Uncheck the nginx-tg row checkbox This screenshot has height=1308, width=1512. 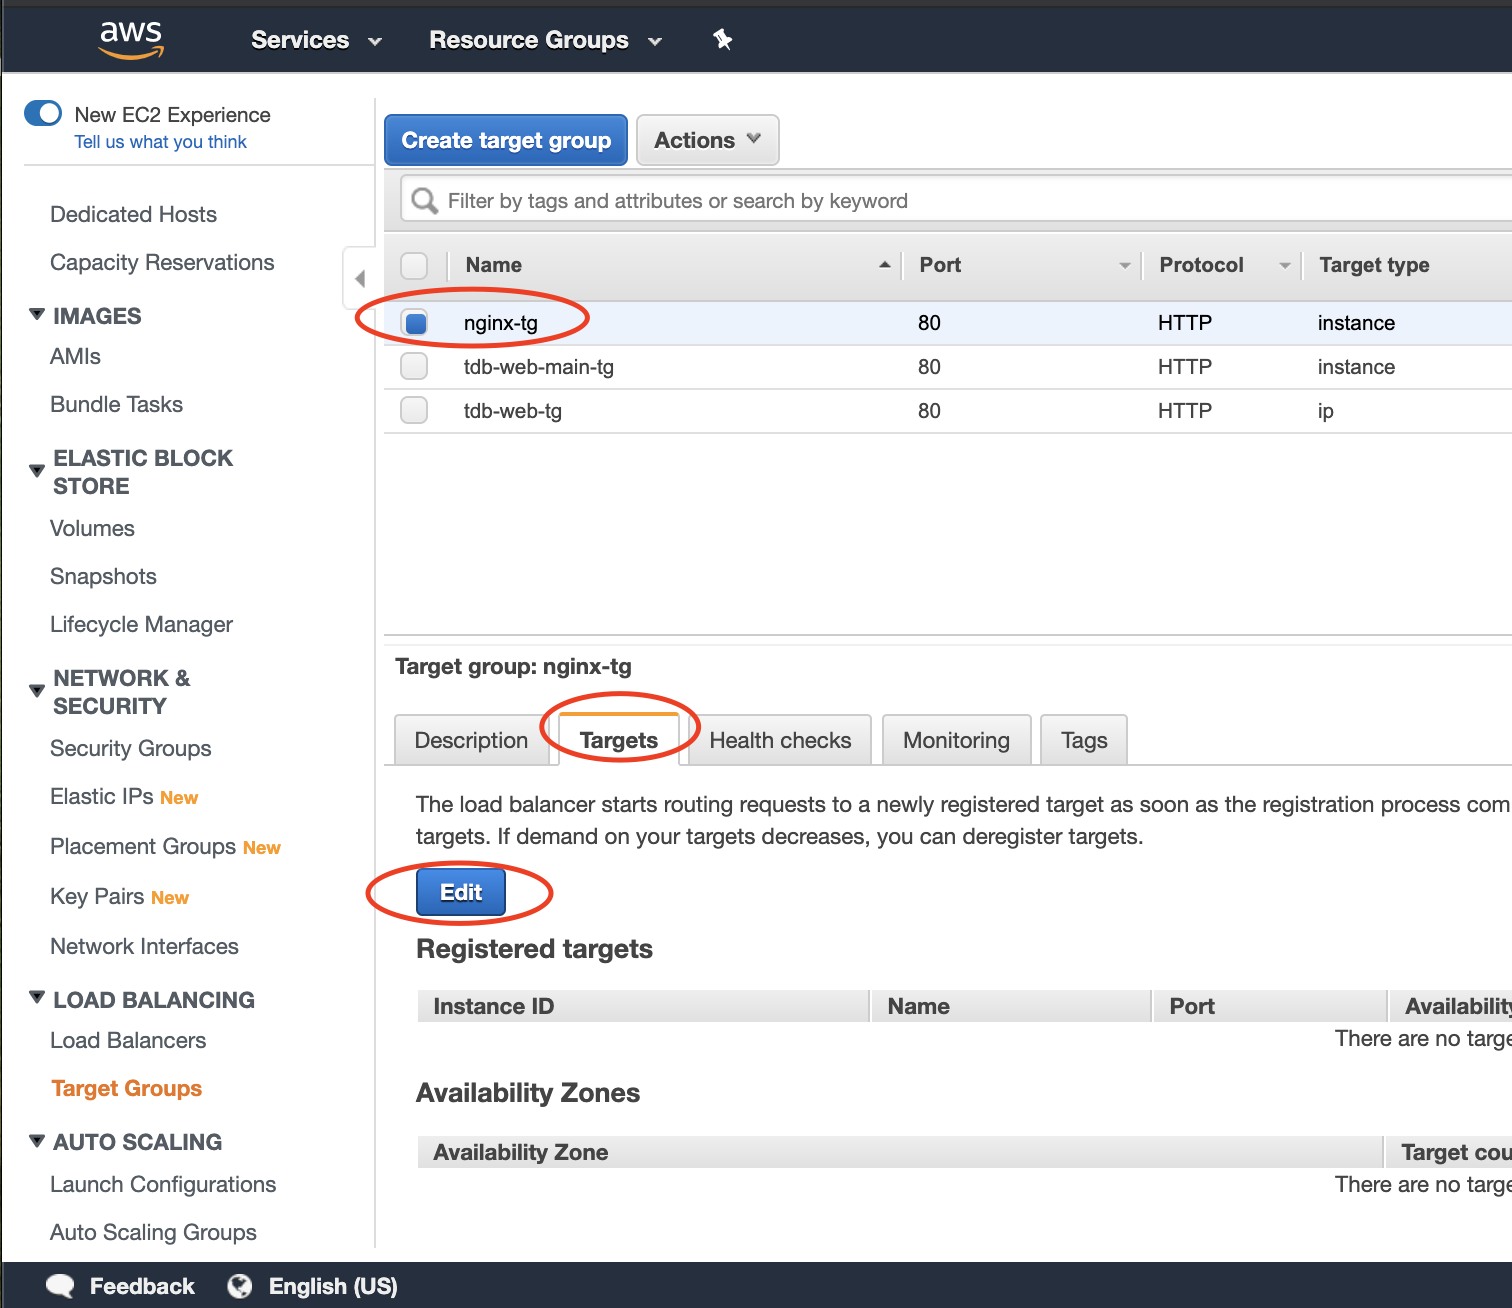pos(415,323)
